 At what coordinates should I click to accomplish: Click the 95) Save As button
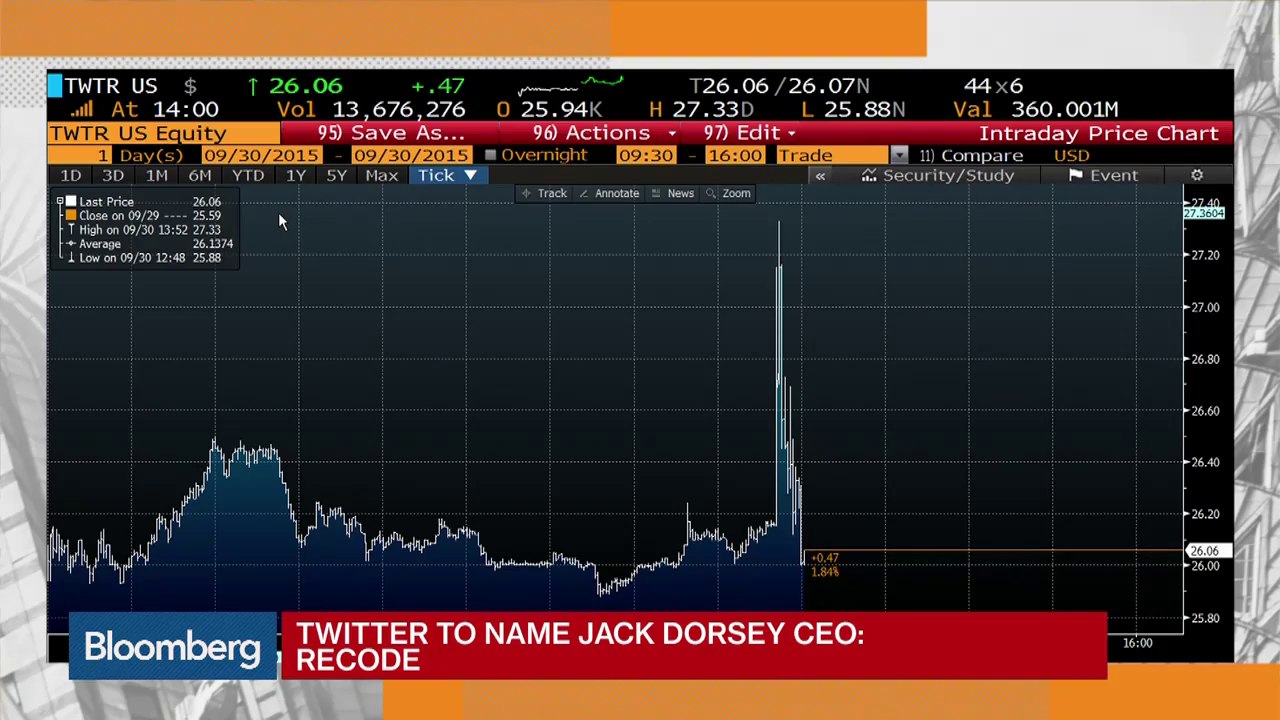point(391,133)
